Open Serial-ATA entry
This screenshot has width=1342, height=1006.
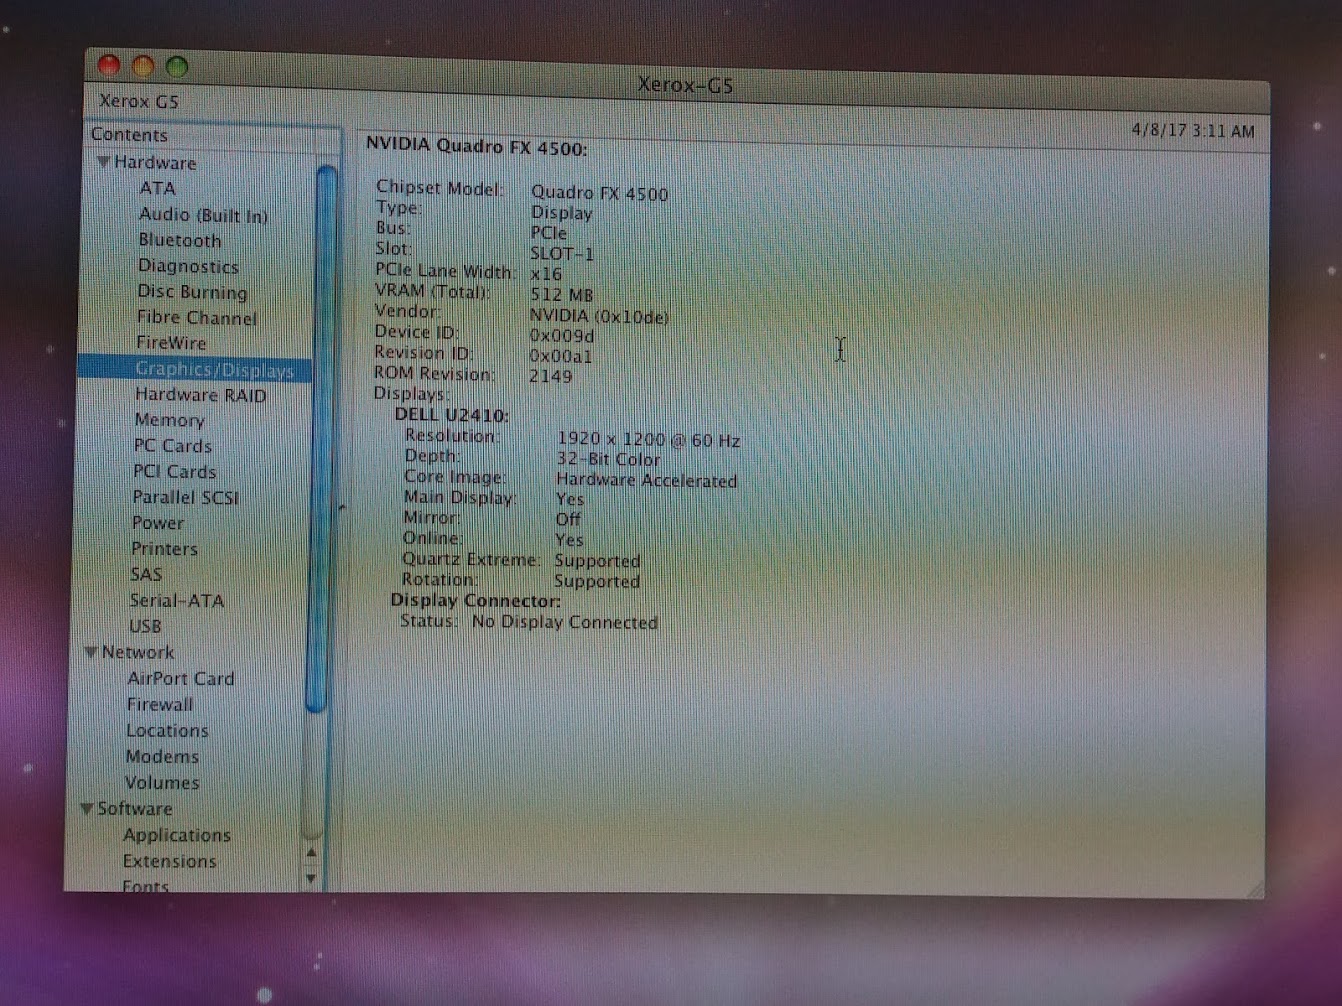coord(177,601)
